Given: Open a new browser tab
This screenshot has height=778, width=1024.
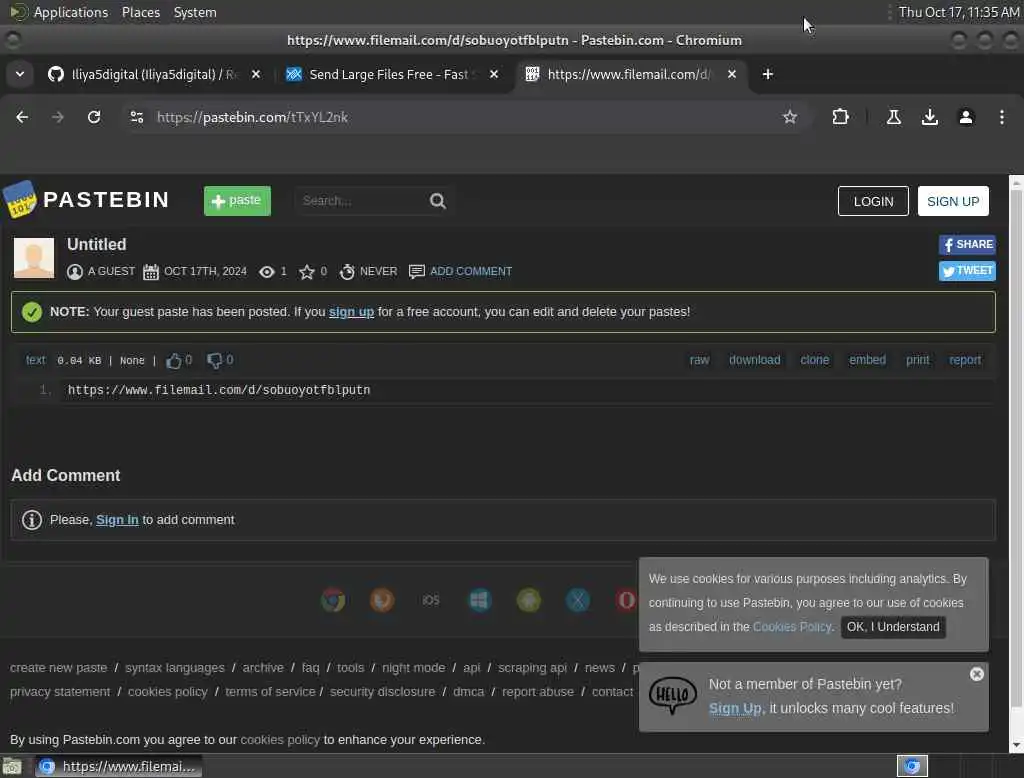Looking at the screenshot, I should click(x=767, y=74).
